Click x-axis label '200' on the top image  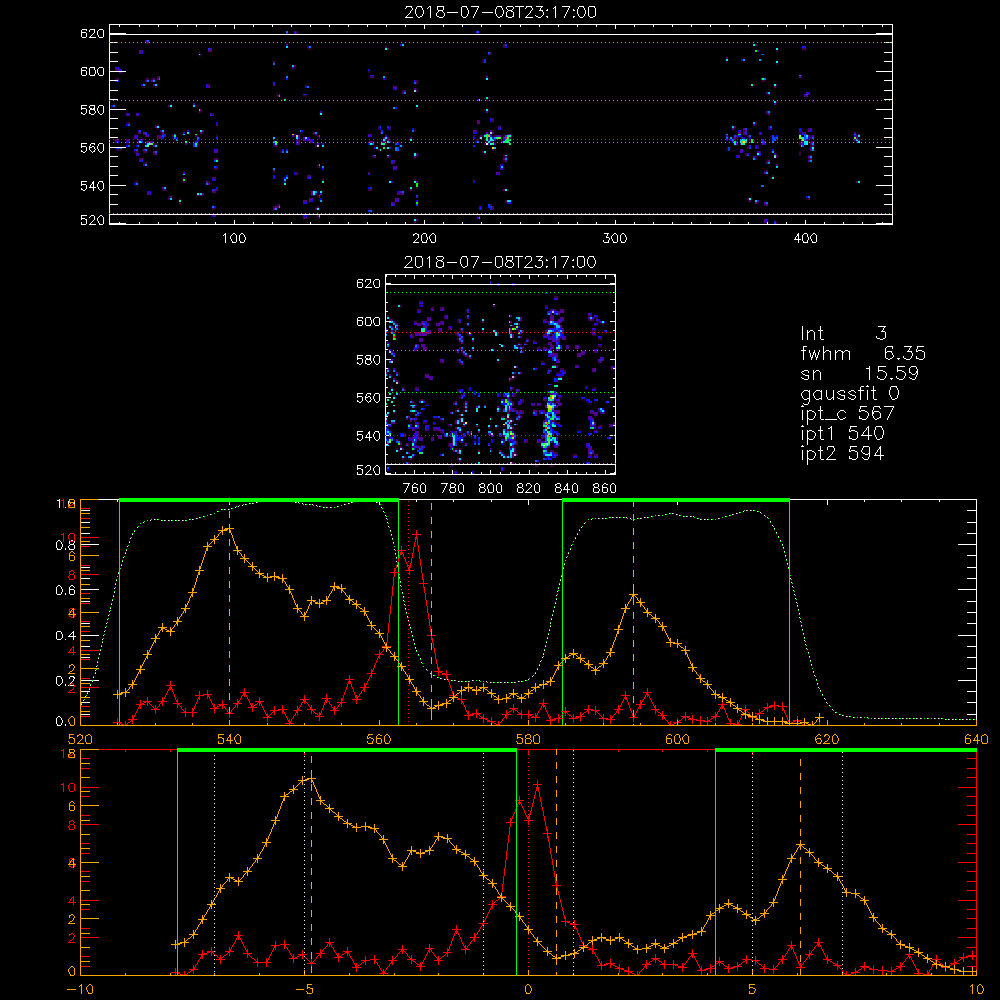click(424, 239)
